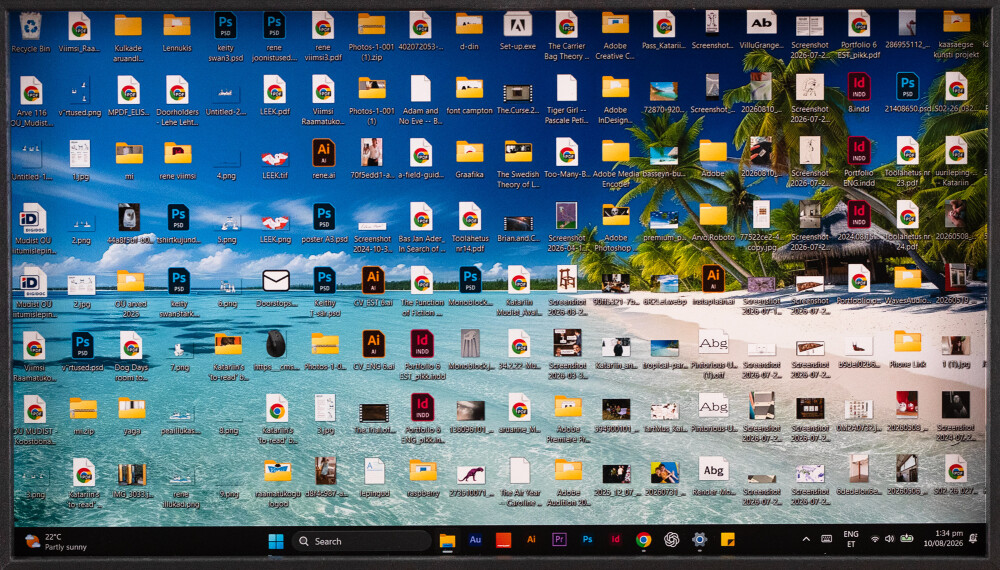Image resolution: width=1000 pixels, height=570 pixels.
Task: Open Photos-1-001 (1).zip archive
Action: [x=371, y=25]
